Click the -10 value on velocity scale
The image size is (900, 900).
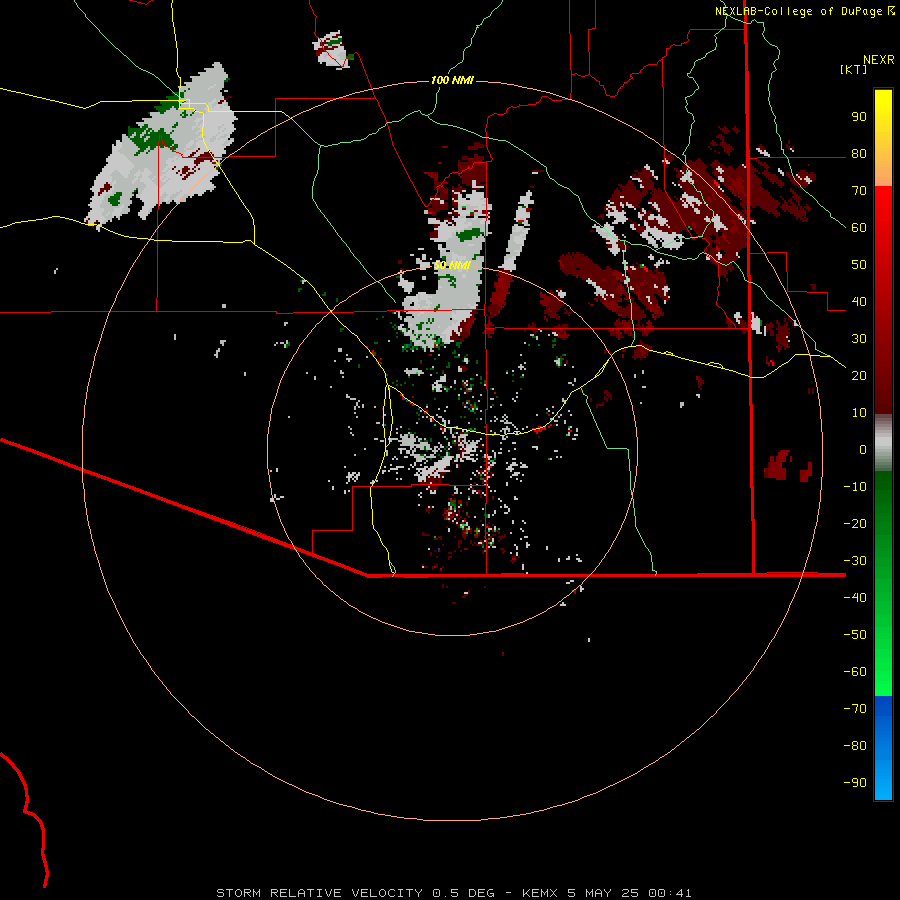(855, 487)
